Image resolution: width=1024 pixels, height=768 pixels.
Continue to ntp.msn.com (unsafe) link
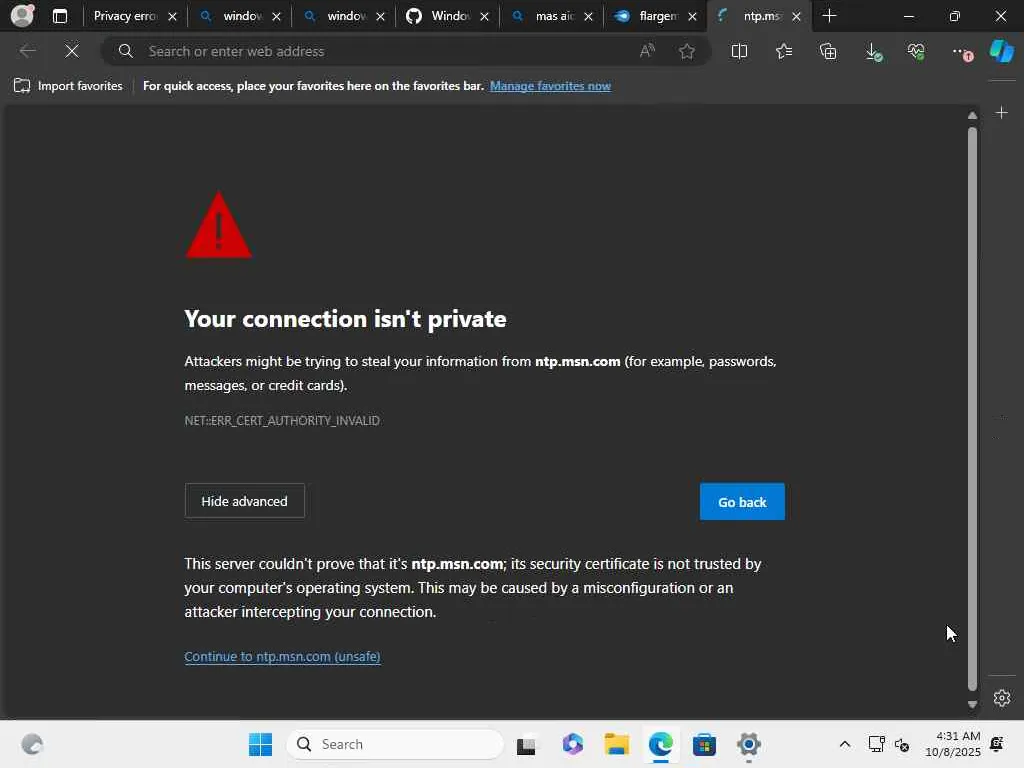(x=282, y=656)
